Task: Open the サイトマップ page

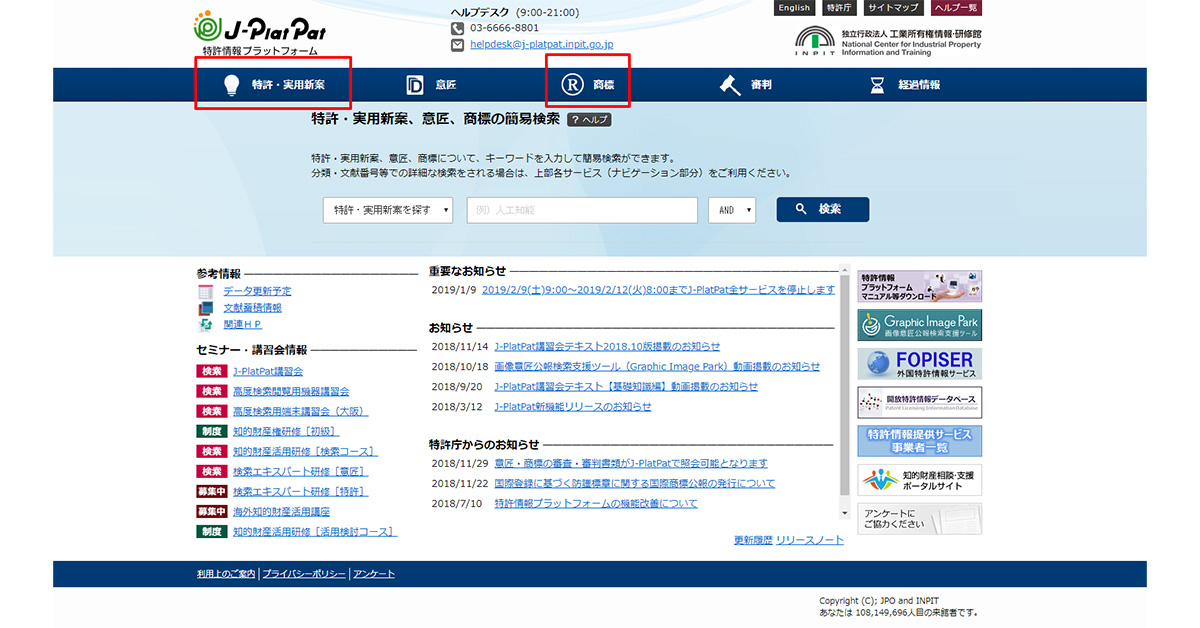Action: tap(893, 8)
